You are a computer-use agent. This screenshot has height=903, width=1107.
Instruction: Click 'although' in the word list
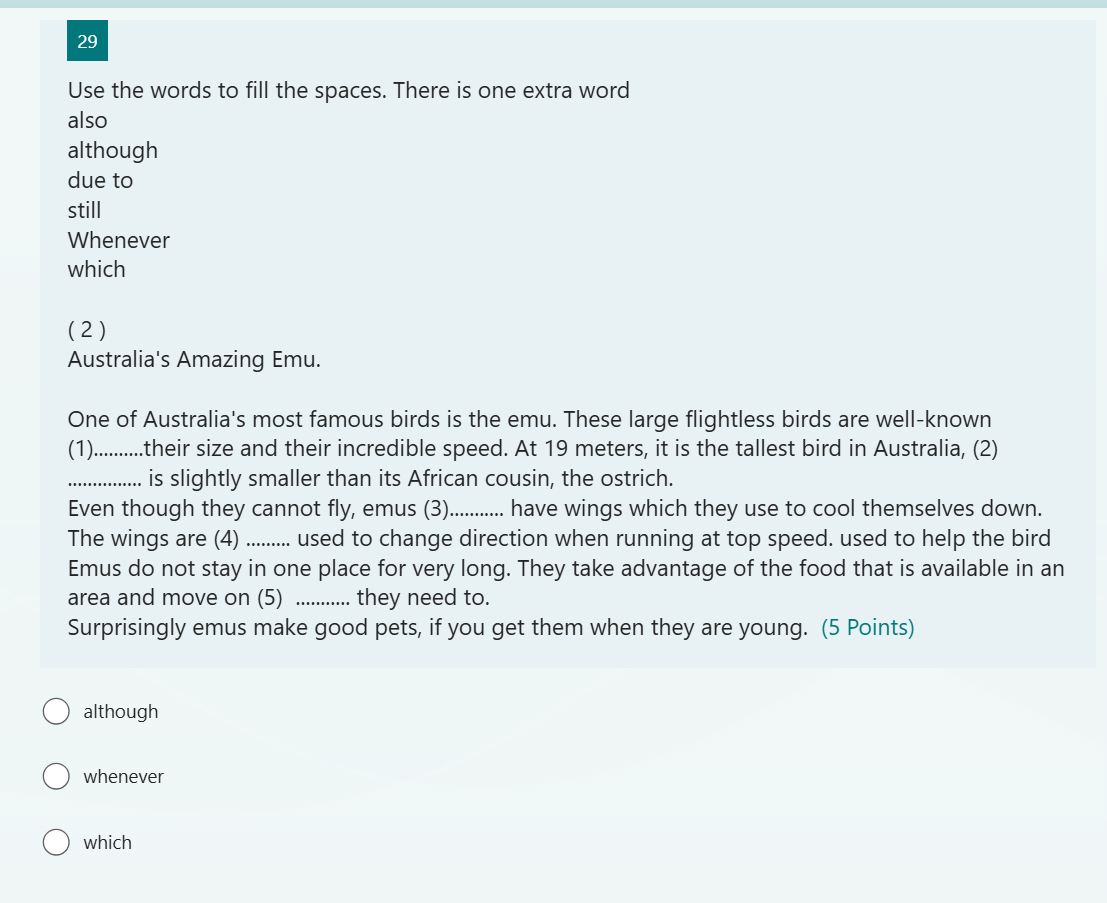pyautogui.click(x=113, y=151)
